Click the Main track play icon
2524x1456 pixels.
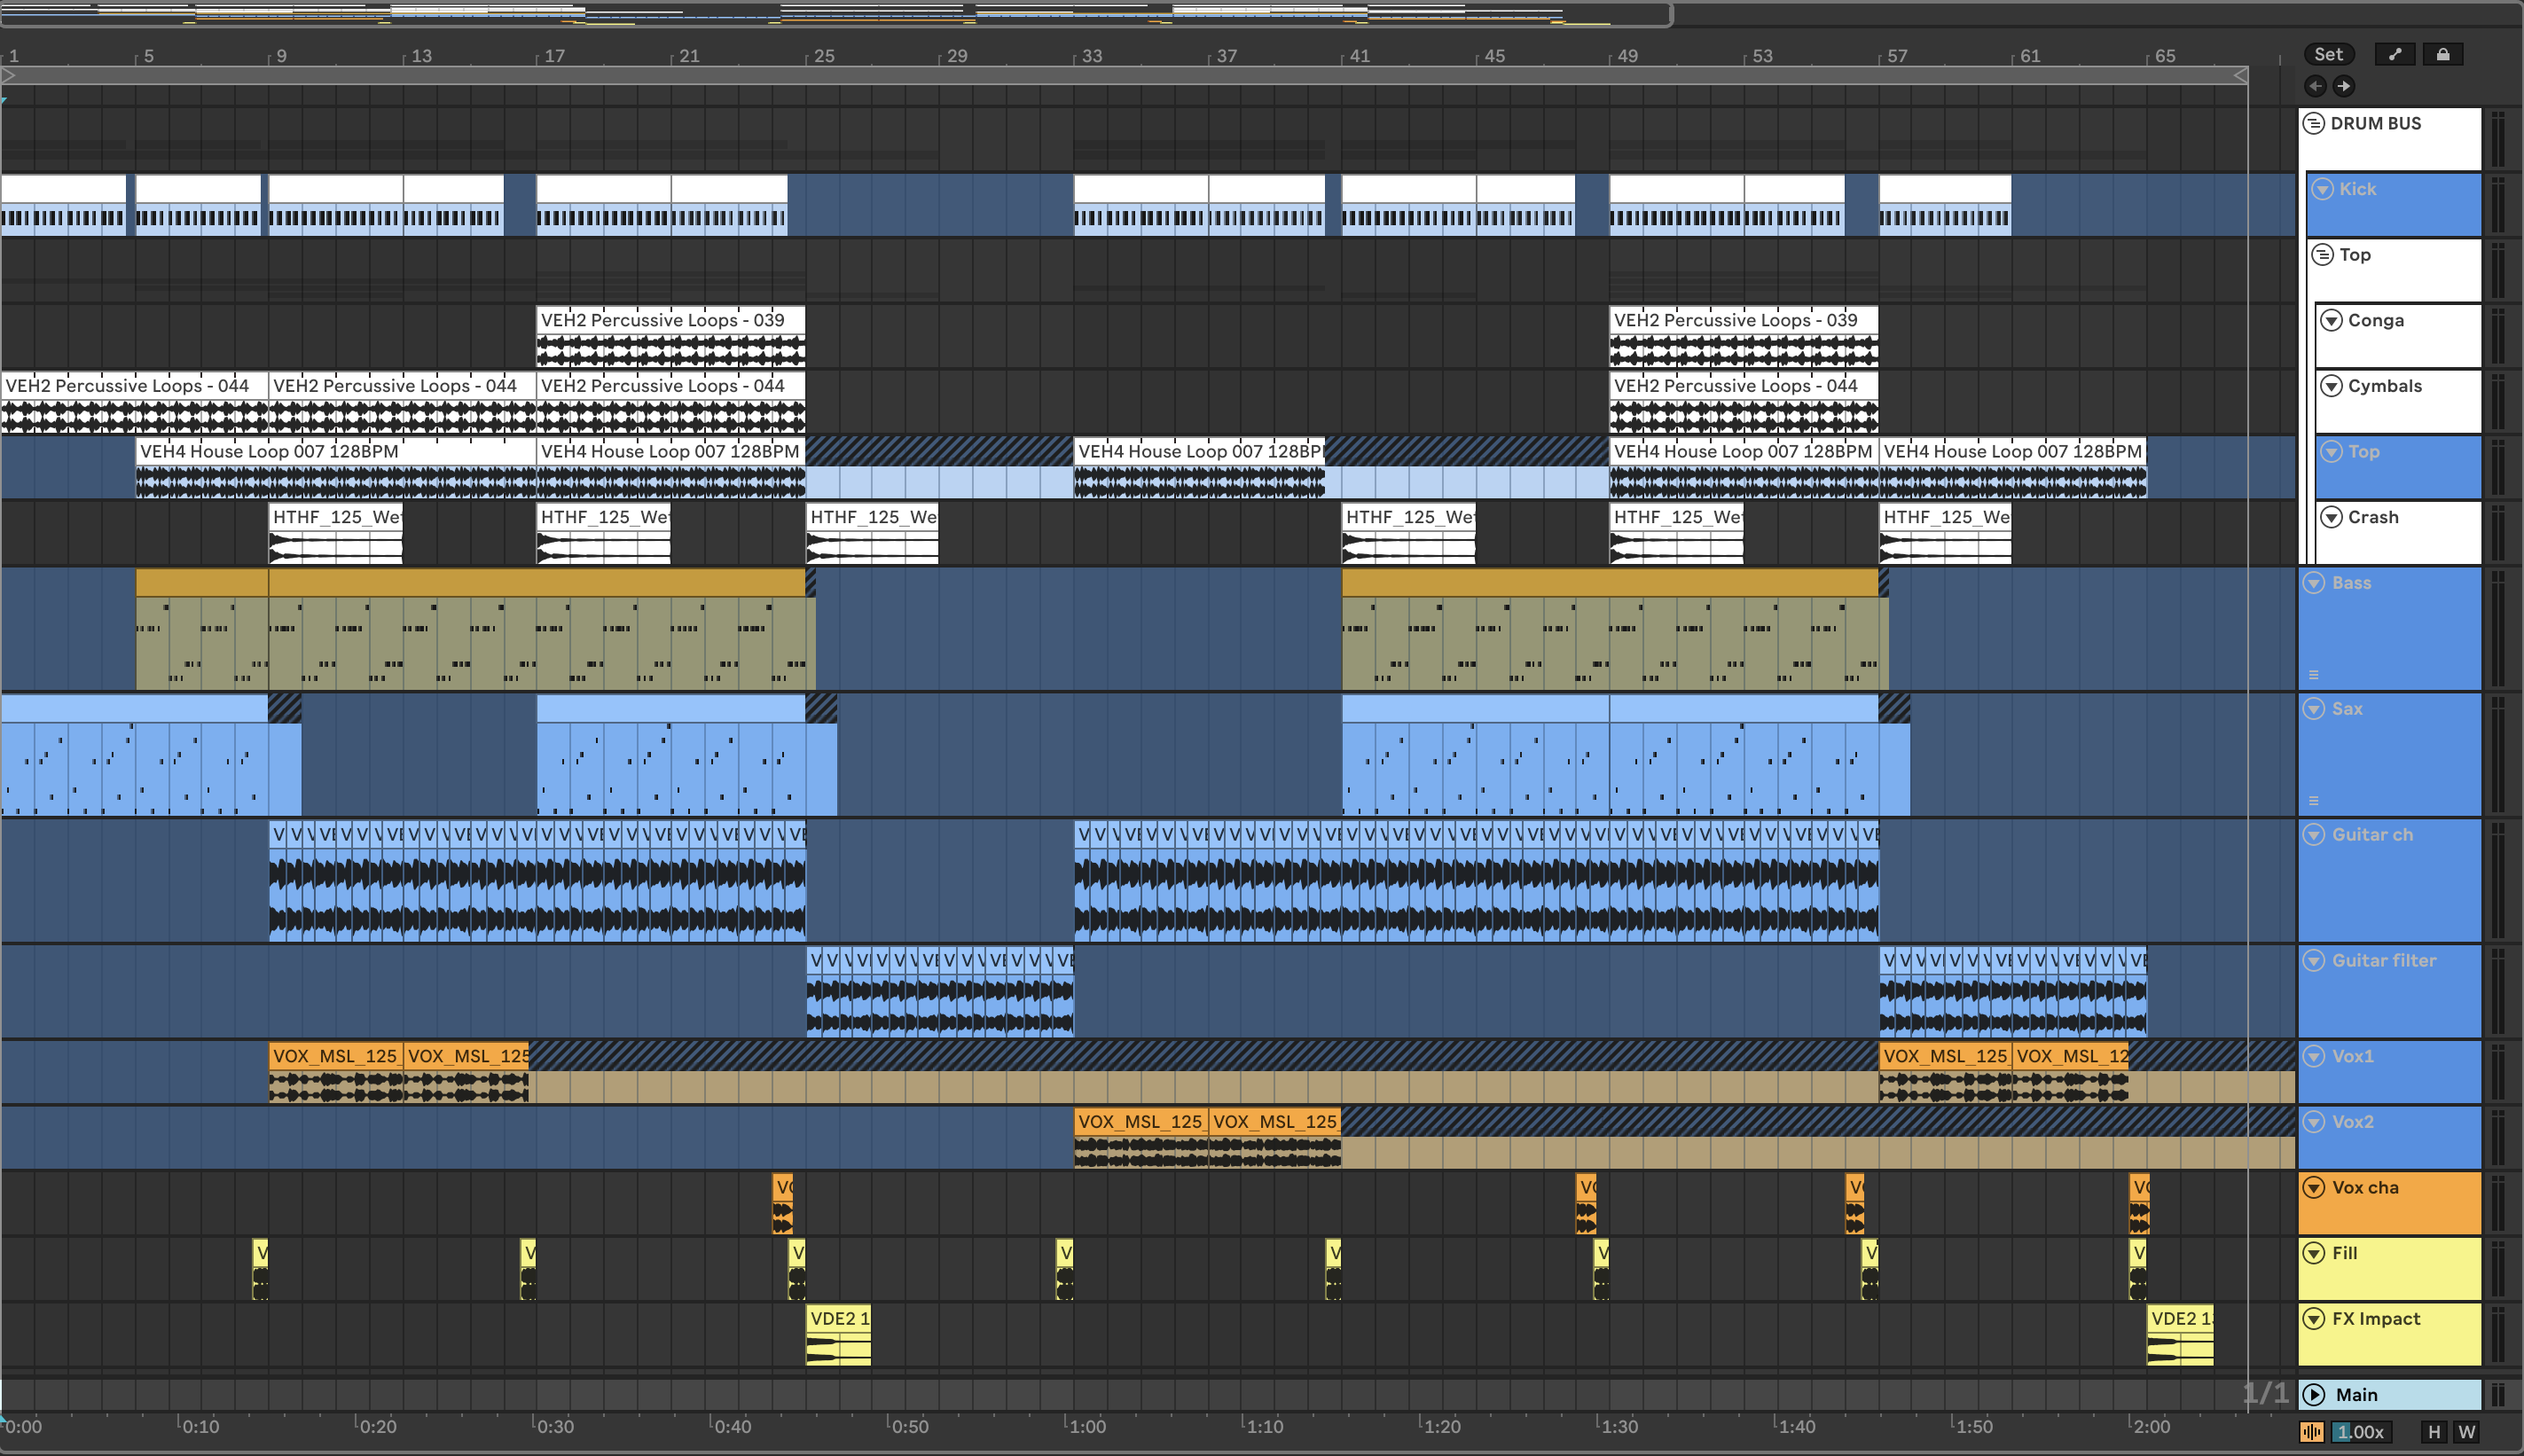point(2314,1394)
